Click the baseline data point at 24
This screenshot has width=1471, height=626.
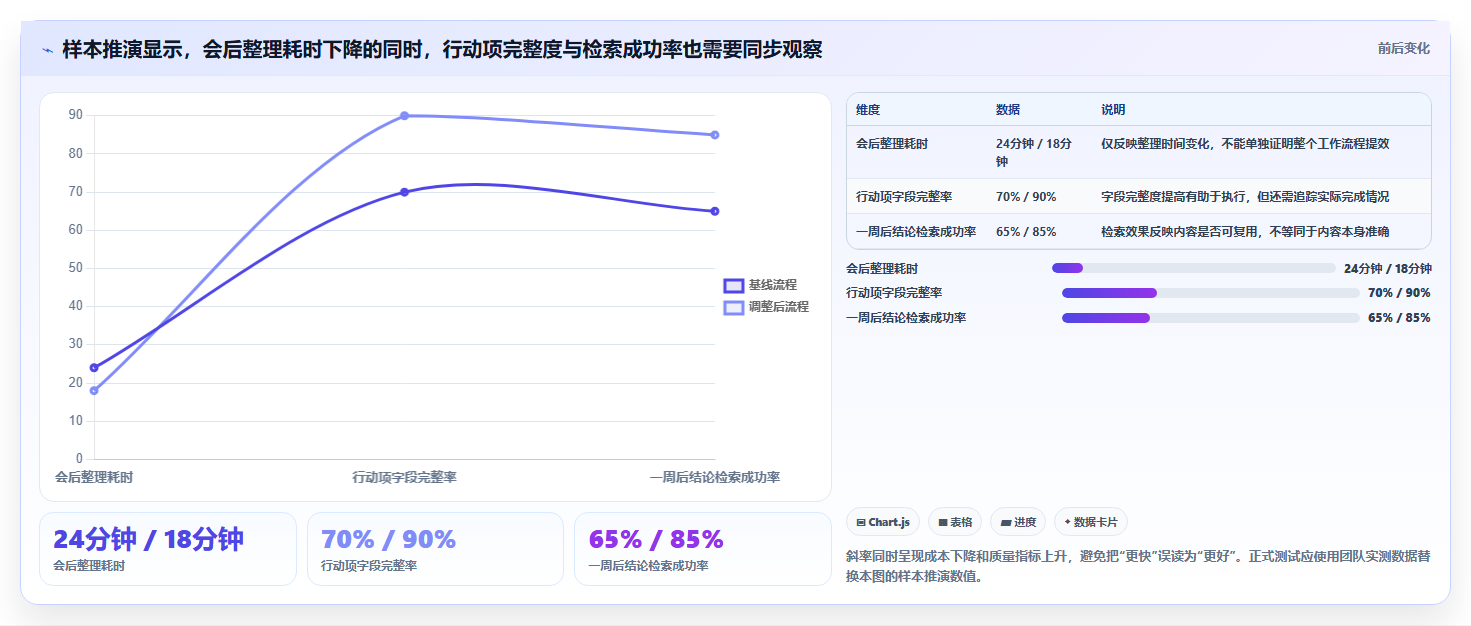click(x=94, y=368)
